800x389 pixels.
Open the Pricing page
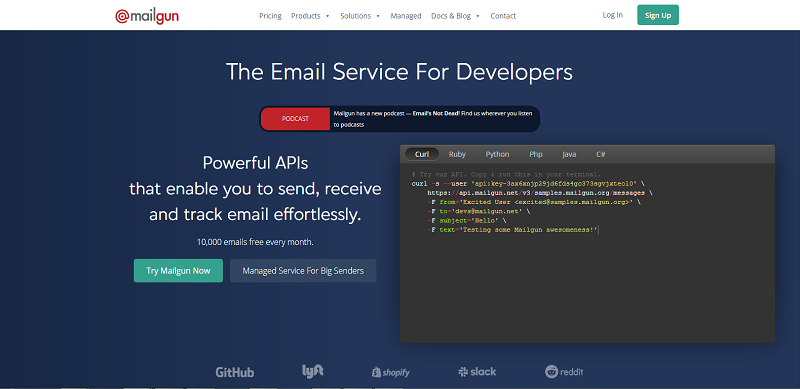(x=270, y=16)
